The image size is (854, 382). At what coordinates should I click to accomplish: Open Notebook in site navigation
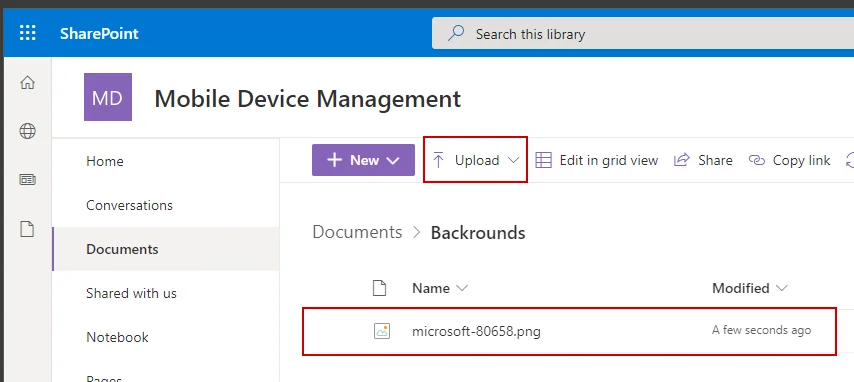117,337
